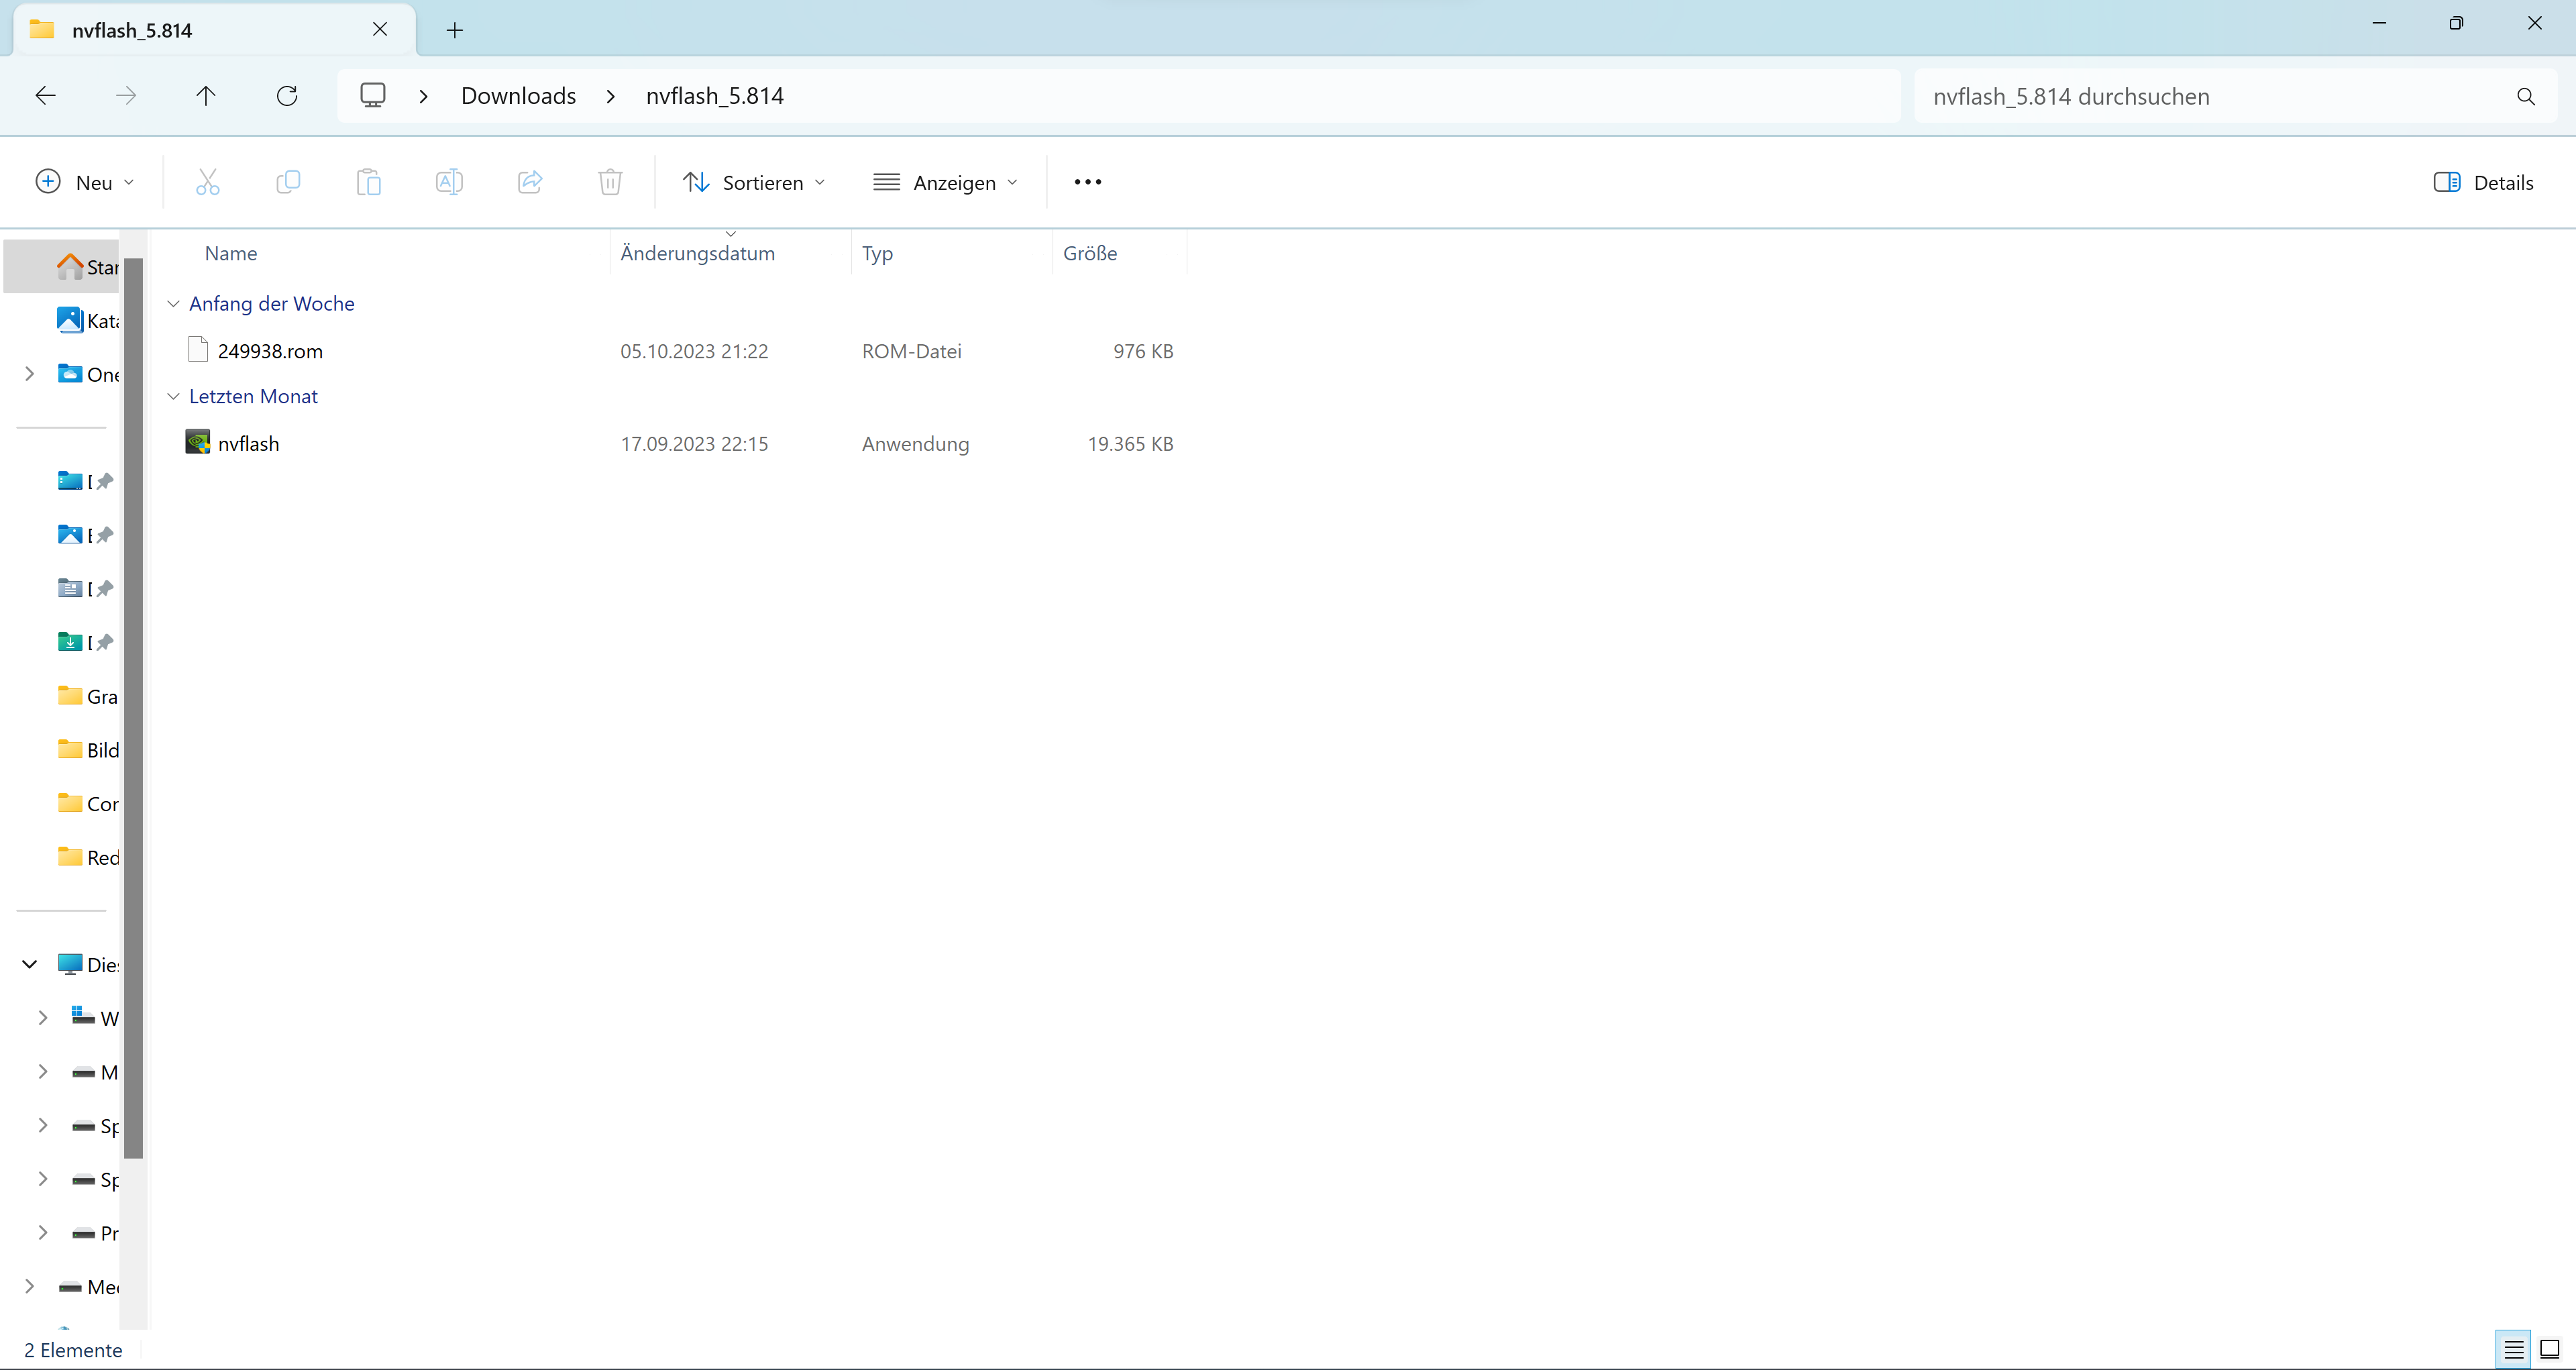Click the Refresh icon in navigation bar
Screen dimensions: 2576x1370
pyautogui.click(x=287, y=96)
